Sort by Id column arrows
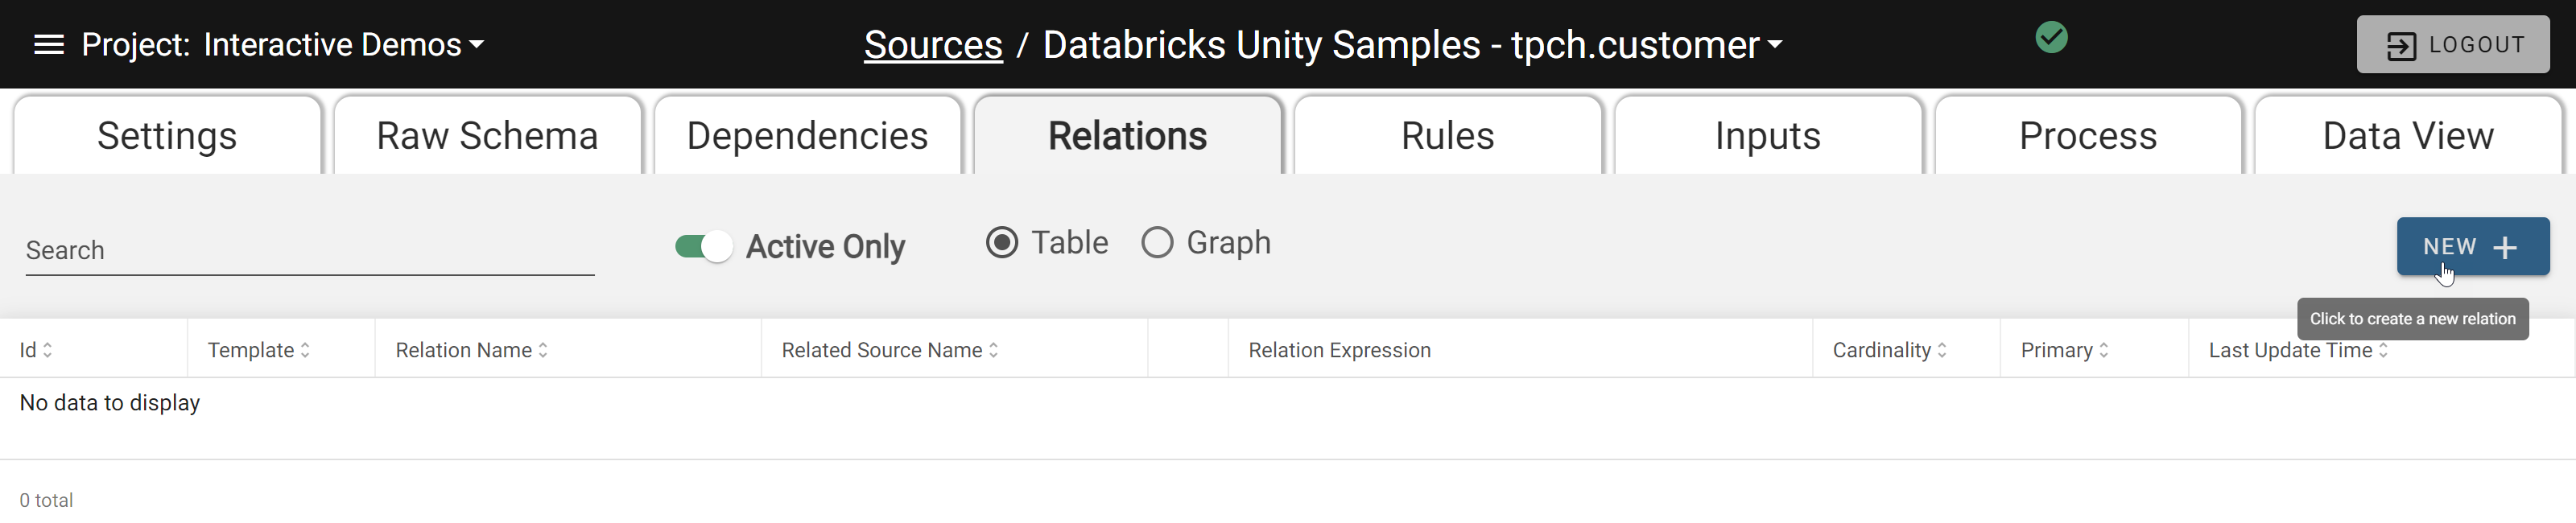This screenshot has height=523, width=2576. pyautogui.click(x=47, y=351)
